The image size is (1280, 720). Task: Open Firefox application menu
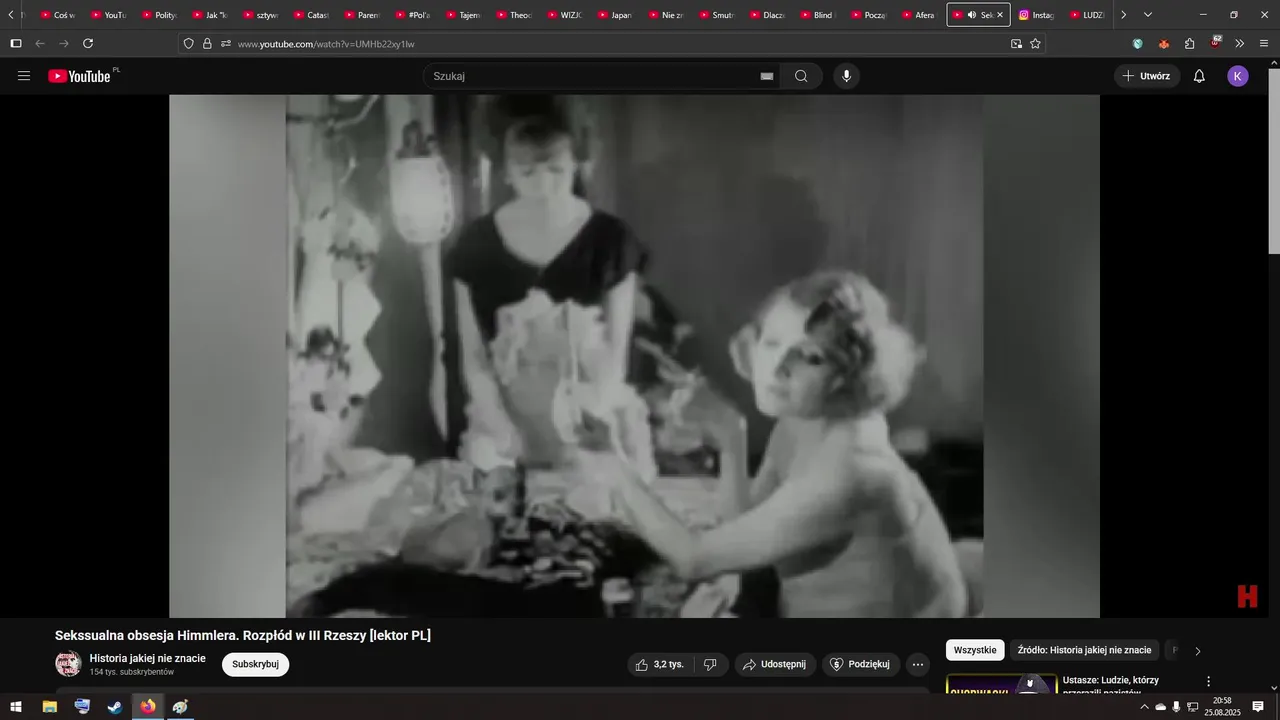1264,43
